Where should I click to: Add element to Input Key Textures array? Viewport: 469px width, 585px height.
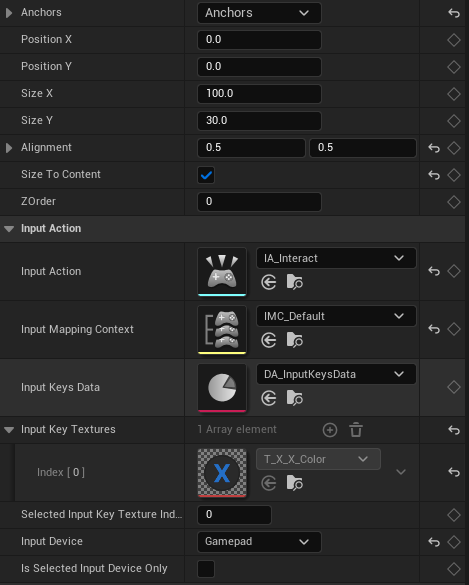pos(330,430)
